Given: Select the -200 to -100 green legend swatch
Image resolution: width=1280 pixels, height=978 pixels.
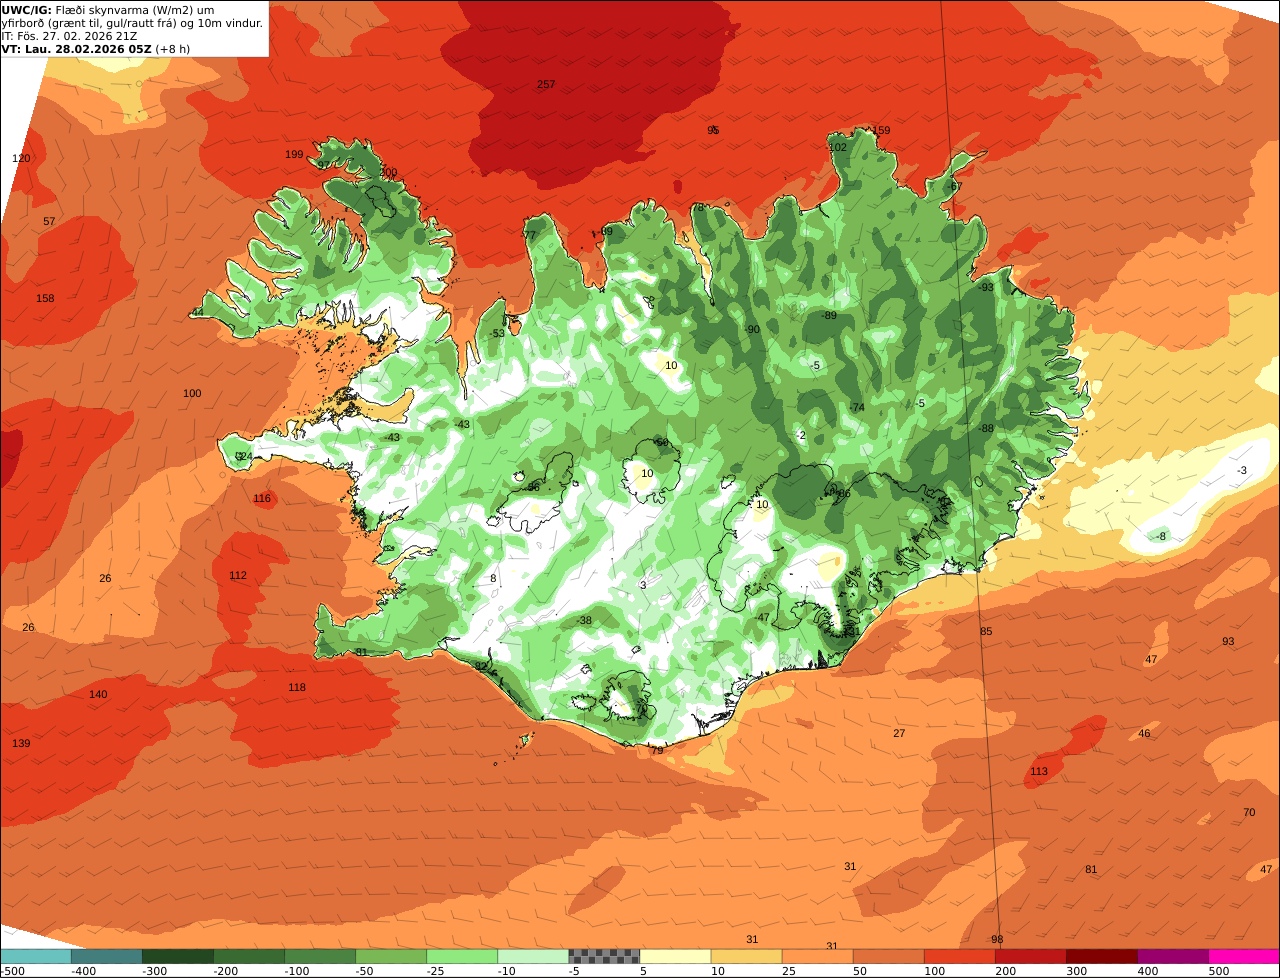Looking at the screenshot, I should (249, 956).
